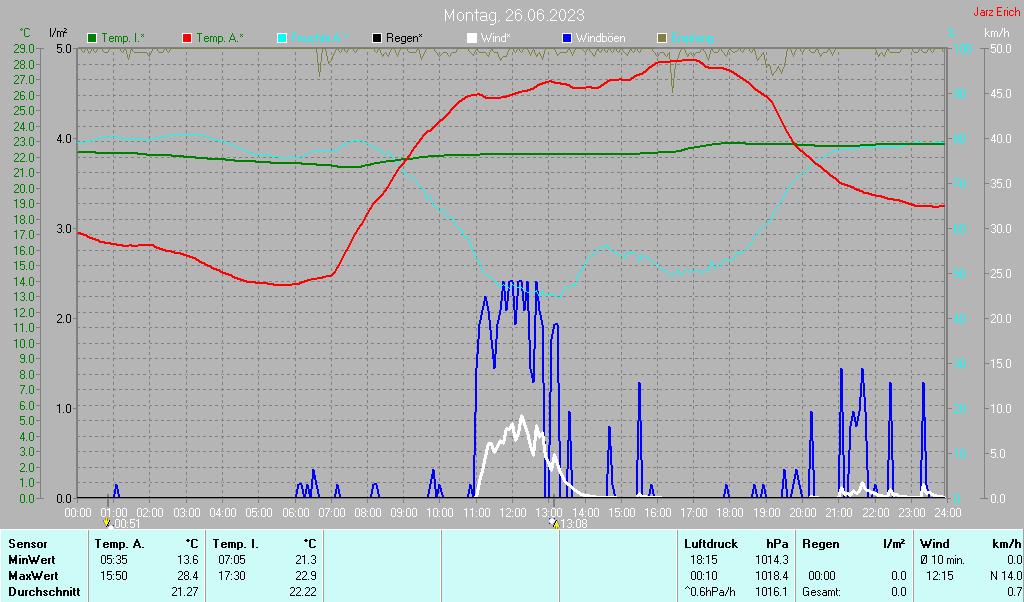Click the Temp. I. maximum value '22.9'
Viewport: 1024px width, 602px height.
coord(306,577)
